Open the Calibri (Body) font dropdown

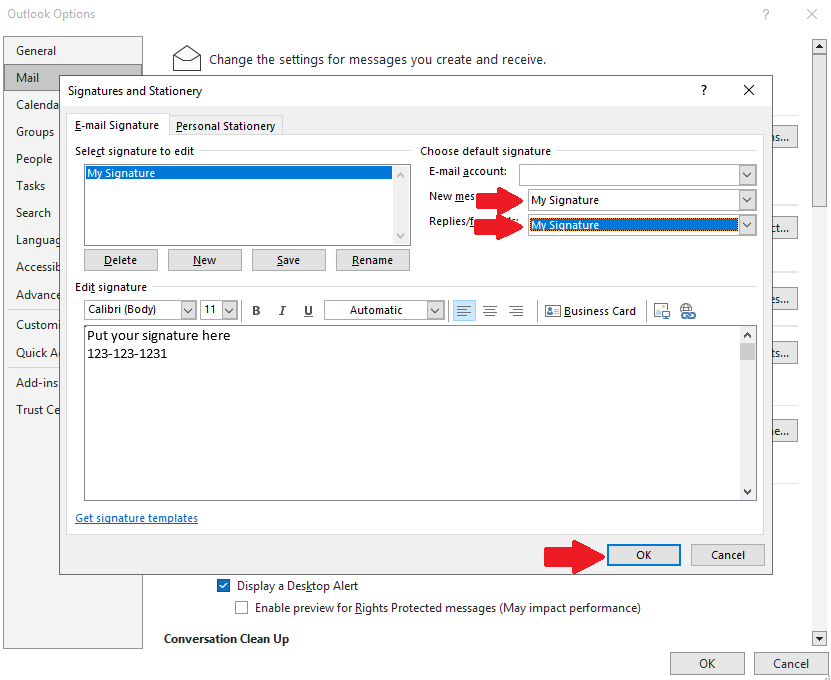pyautogui.click(x=188, y=310)
